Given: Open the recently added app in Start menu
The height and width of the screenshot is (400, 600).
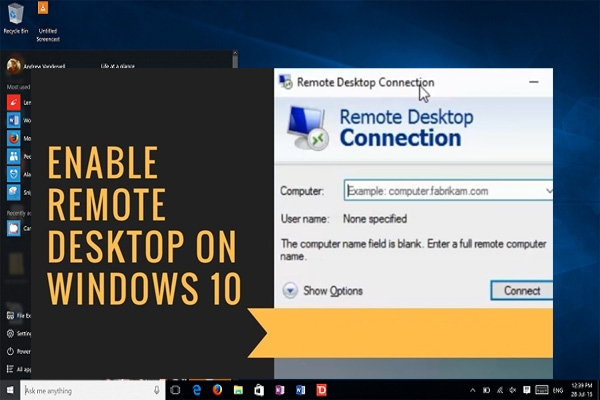Looking at the screenshot, I should click(13, 229).
